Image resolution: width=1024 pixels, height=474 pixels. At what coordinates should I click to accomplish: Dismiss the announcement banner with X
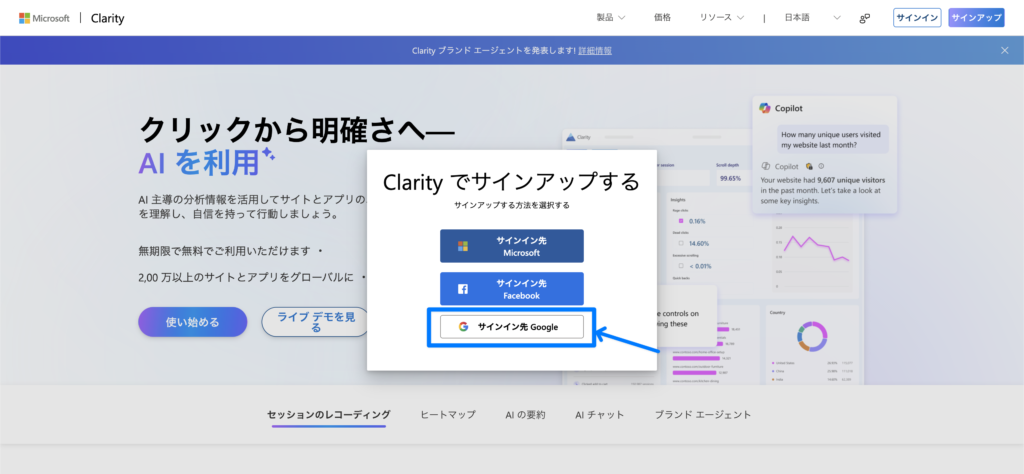(1005, 50)
